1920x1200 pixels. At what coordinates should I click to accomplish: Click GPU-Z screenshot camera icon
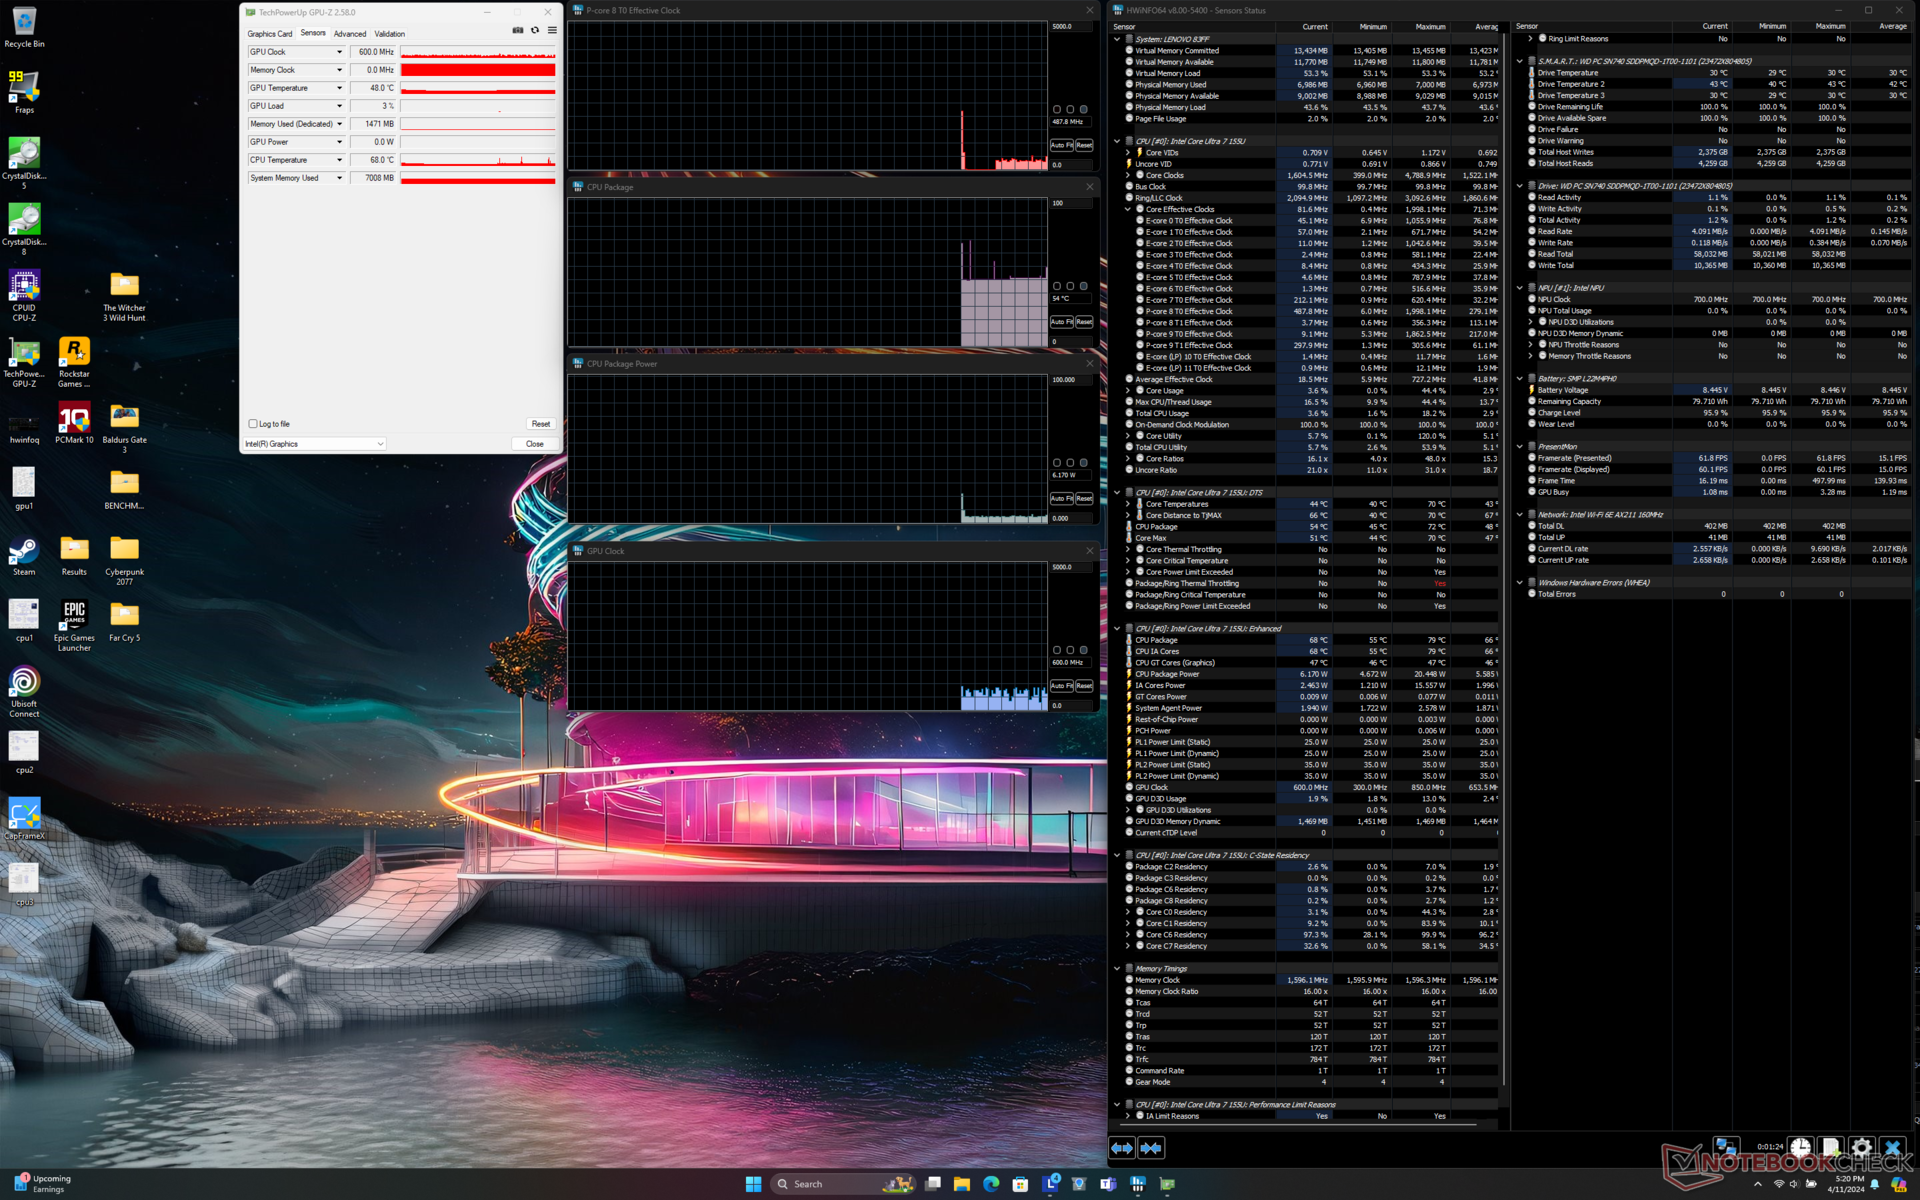[518, 30]
